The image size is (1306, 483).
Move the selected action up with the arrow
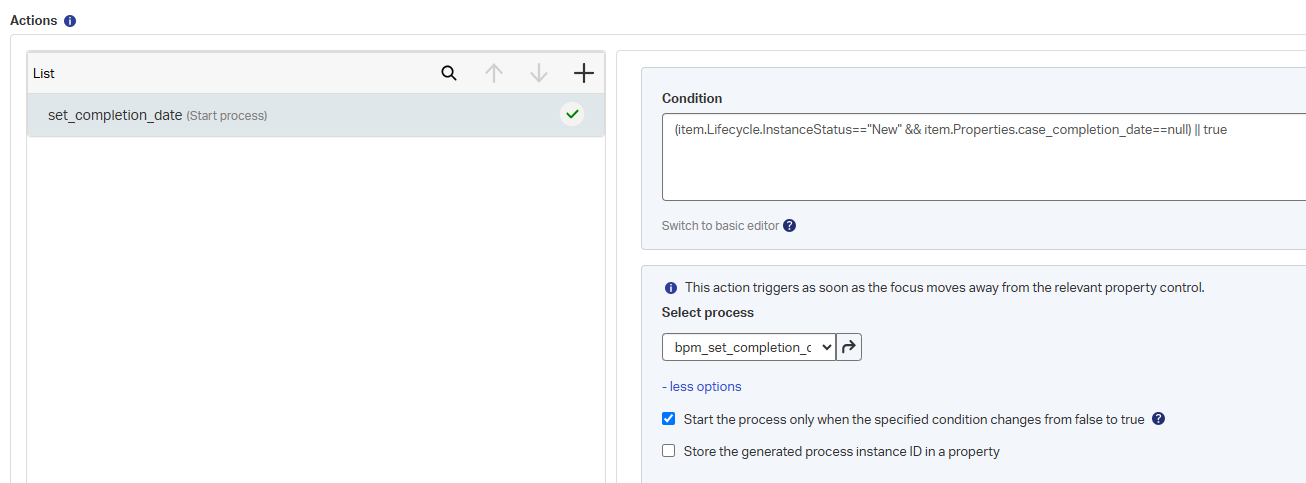tap(493, 73)
